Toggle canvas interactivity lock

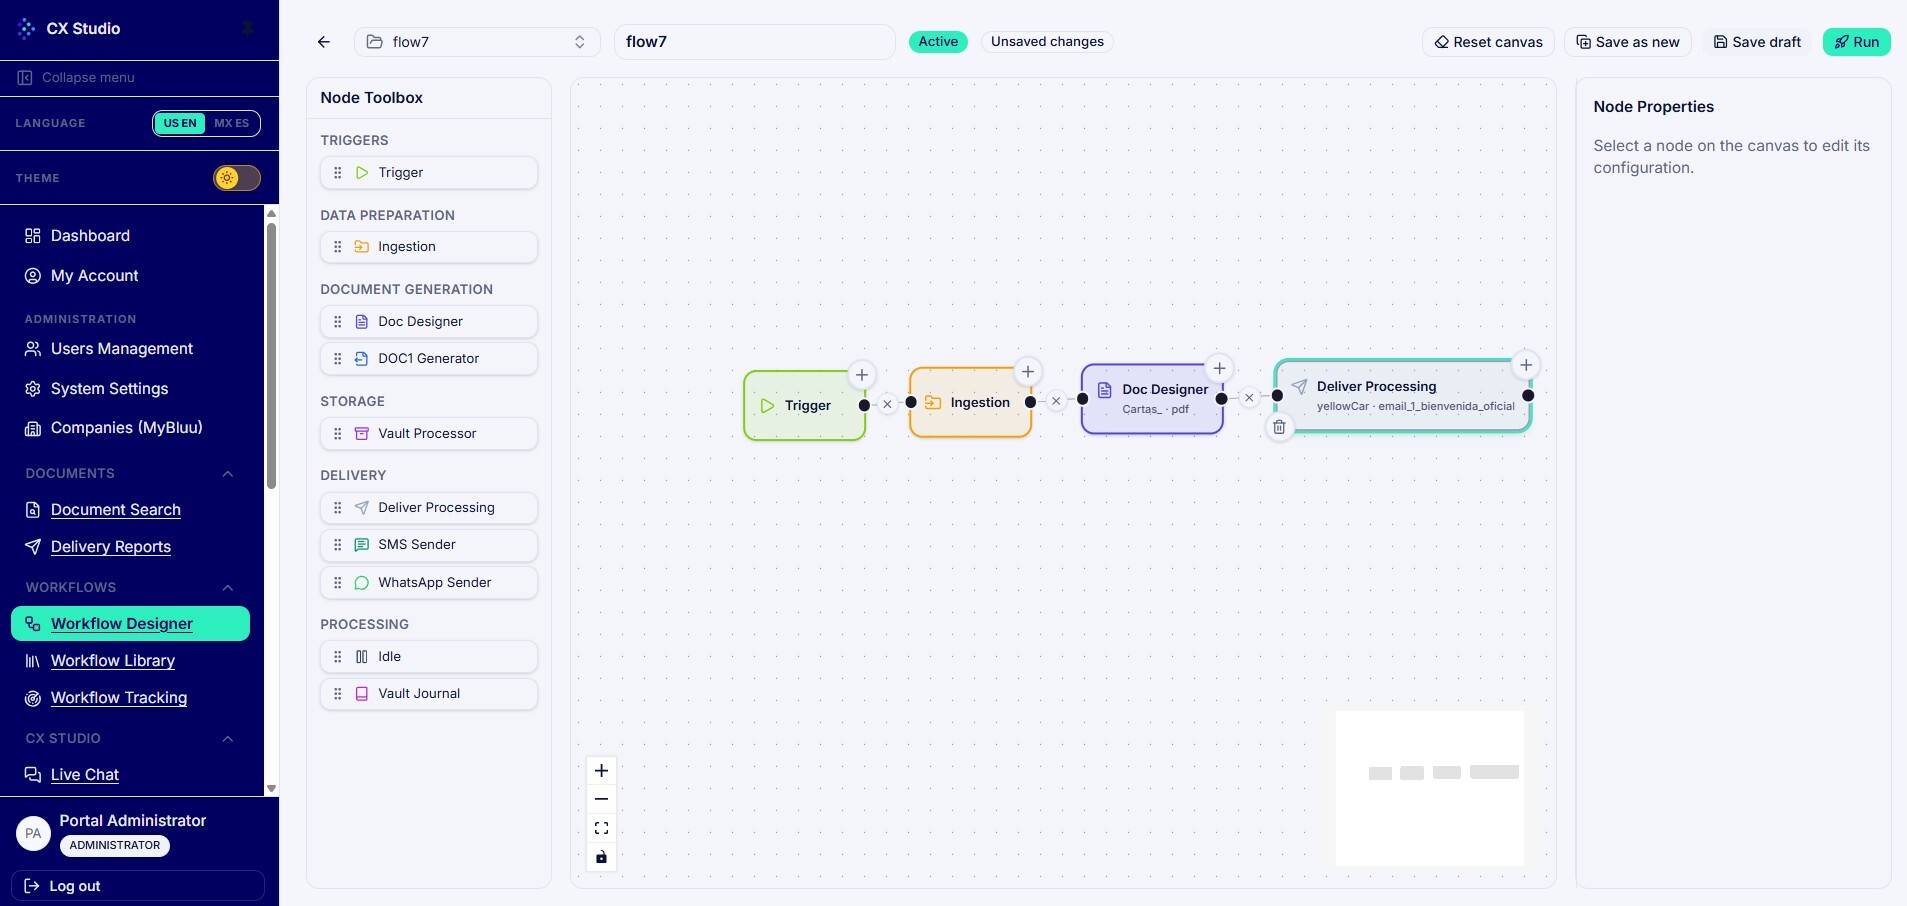601,857
